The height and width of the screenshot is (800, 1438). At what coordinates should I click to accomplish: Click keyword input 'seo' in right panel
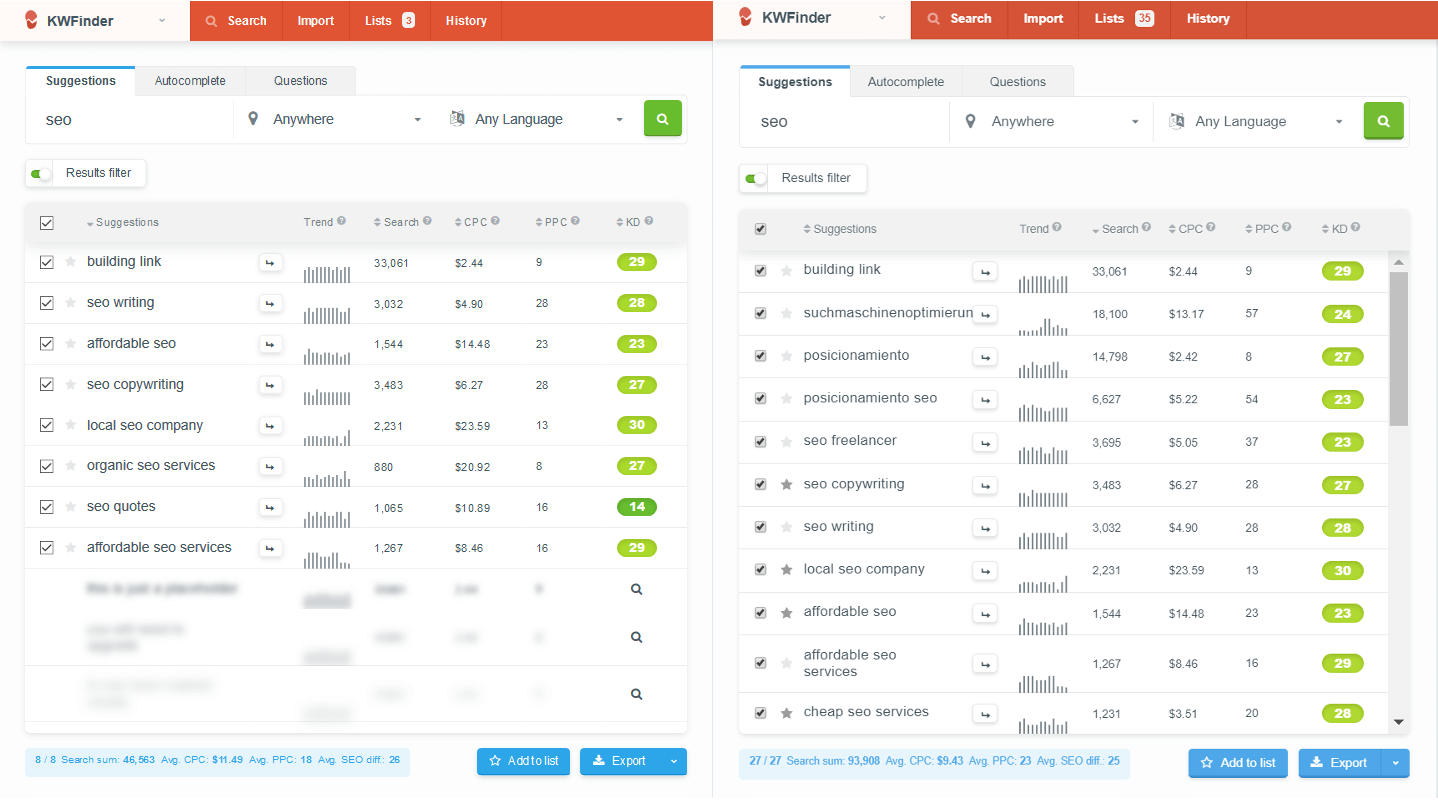(x=845, y=121)
